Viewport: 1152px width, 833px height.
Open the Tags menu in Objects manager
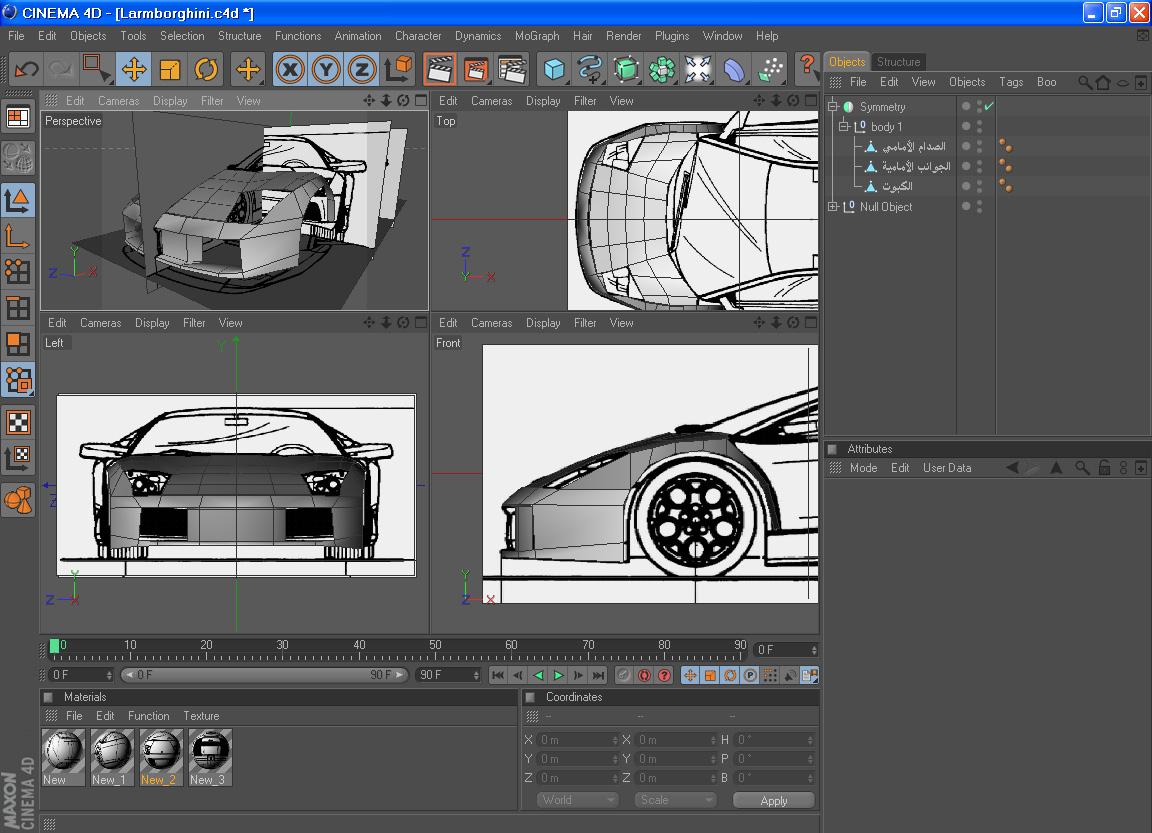click(1011, 82)
